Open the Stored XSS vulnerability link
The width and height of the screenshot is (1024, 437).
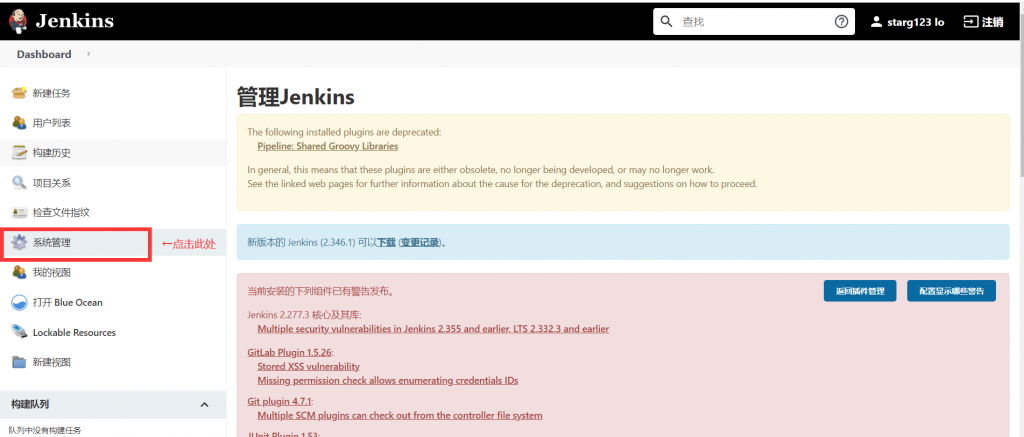pos(308,366)
